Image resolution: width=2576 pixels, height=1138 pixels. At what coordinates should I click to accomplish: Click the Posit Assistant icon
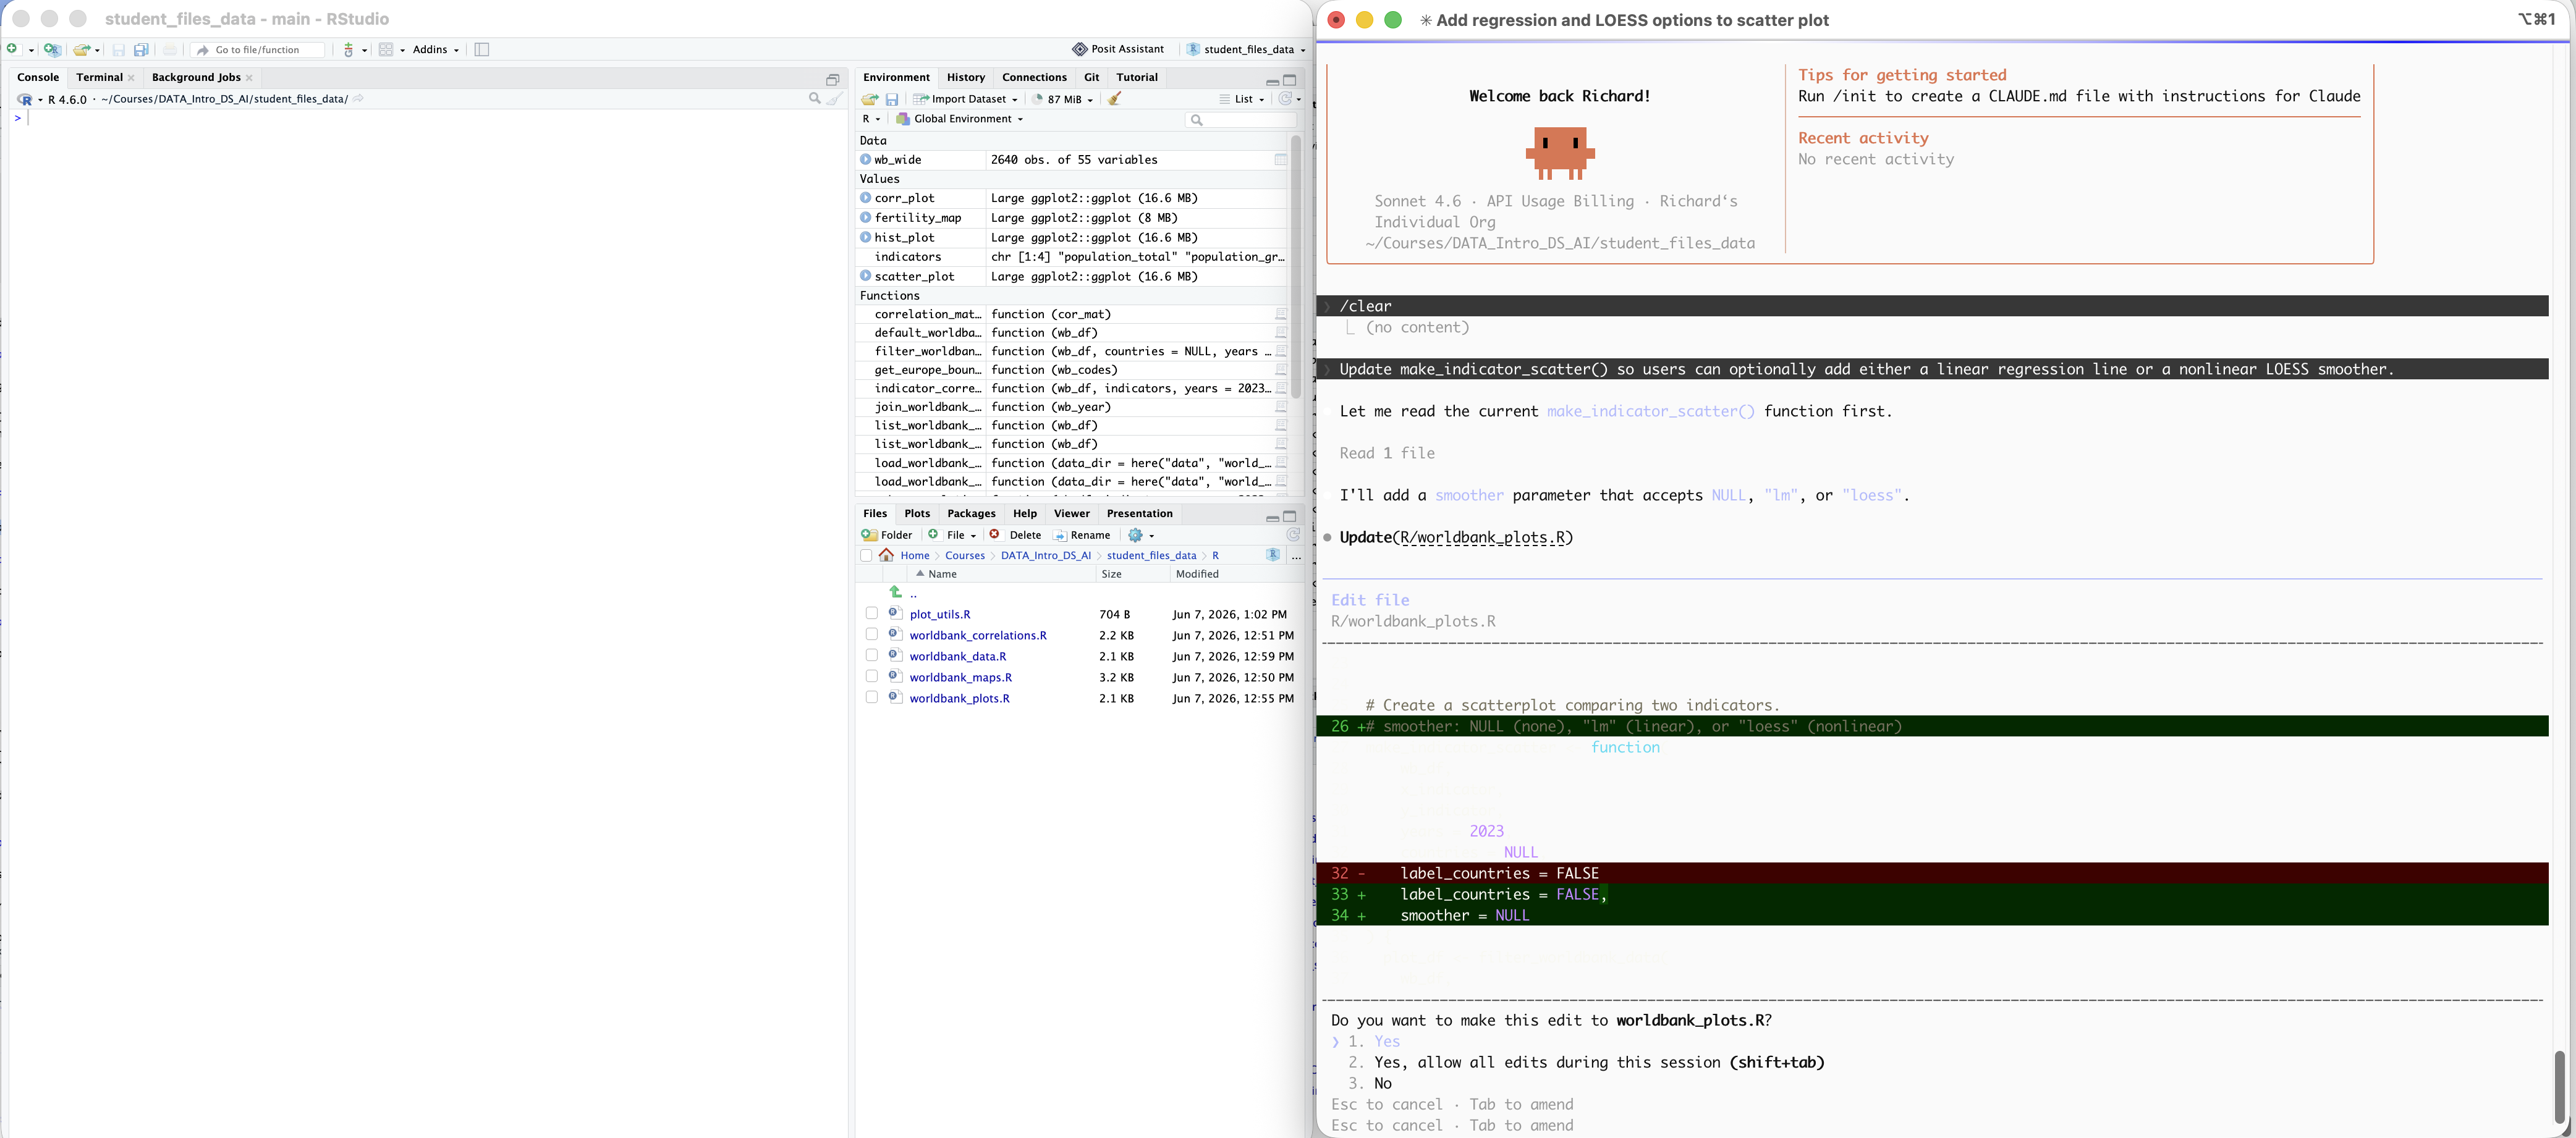1079,49
